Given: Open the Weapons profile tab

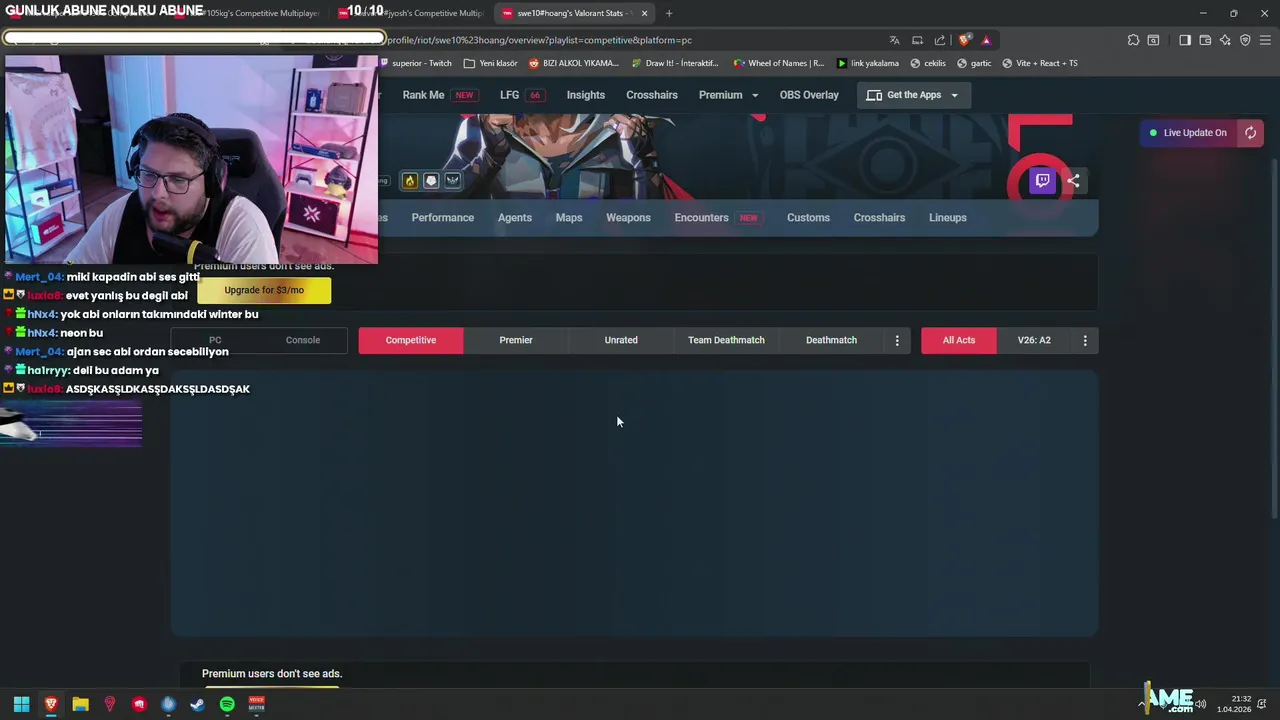Looking at the screenshot, I should click(628, 218).
